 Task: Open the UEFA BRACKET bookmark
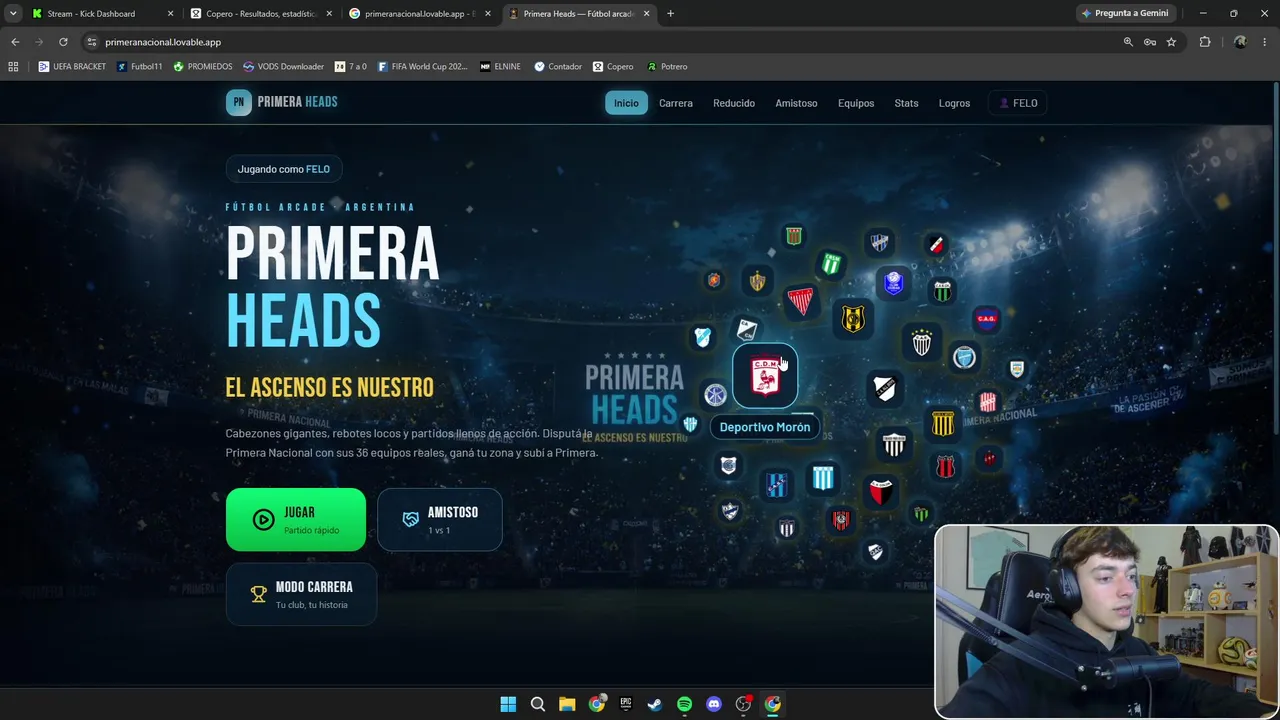[72, 66]
